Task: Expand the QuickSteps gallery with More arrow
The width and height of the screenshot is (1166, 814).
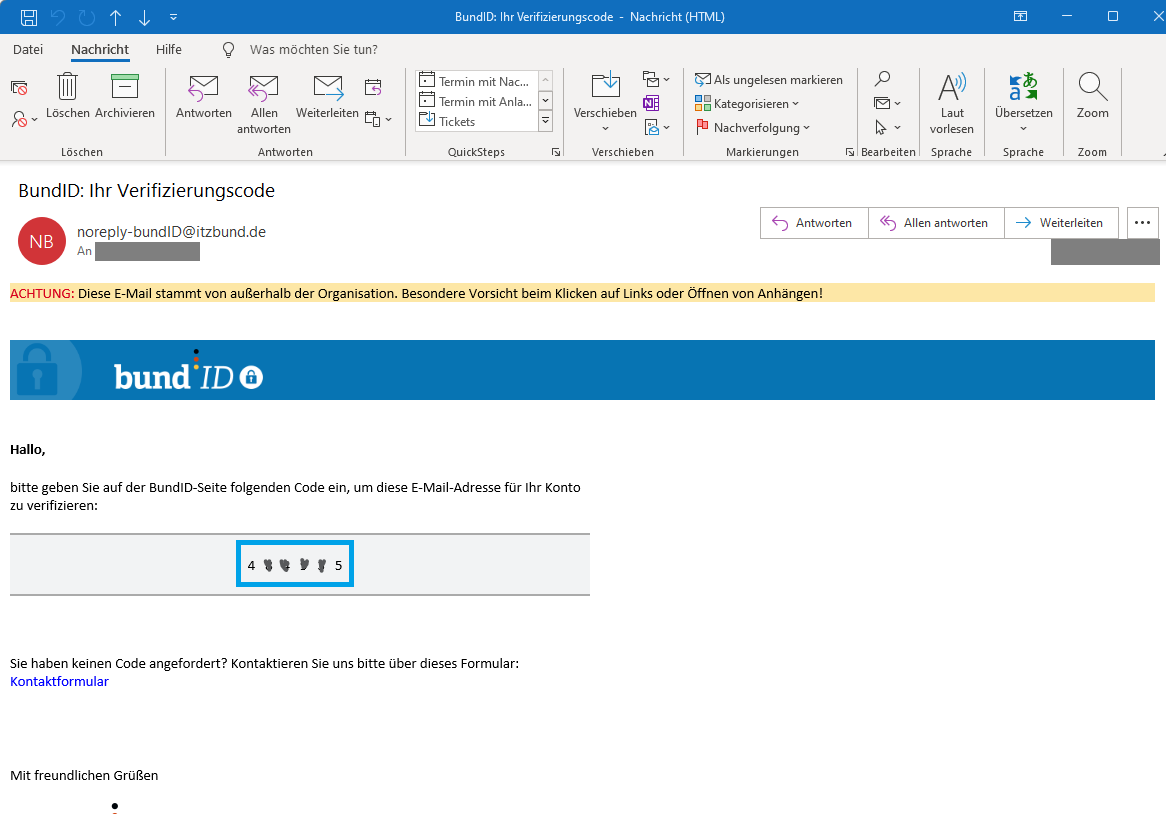Action: point(545,120)
